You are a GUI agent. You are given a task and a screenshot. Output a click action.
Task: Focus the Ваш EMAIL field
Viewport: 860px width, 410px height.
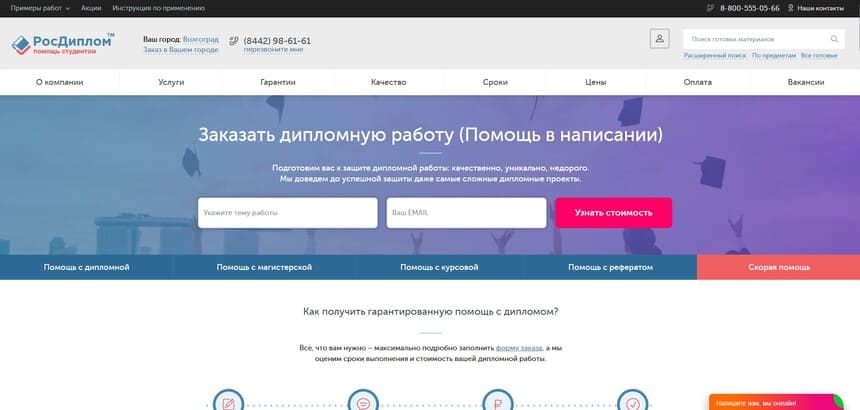(x=467, y=213)
